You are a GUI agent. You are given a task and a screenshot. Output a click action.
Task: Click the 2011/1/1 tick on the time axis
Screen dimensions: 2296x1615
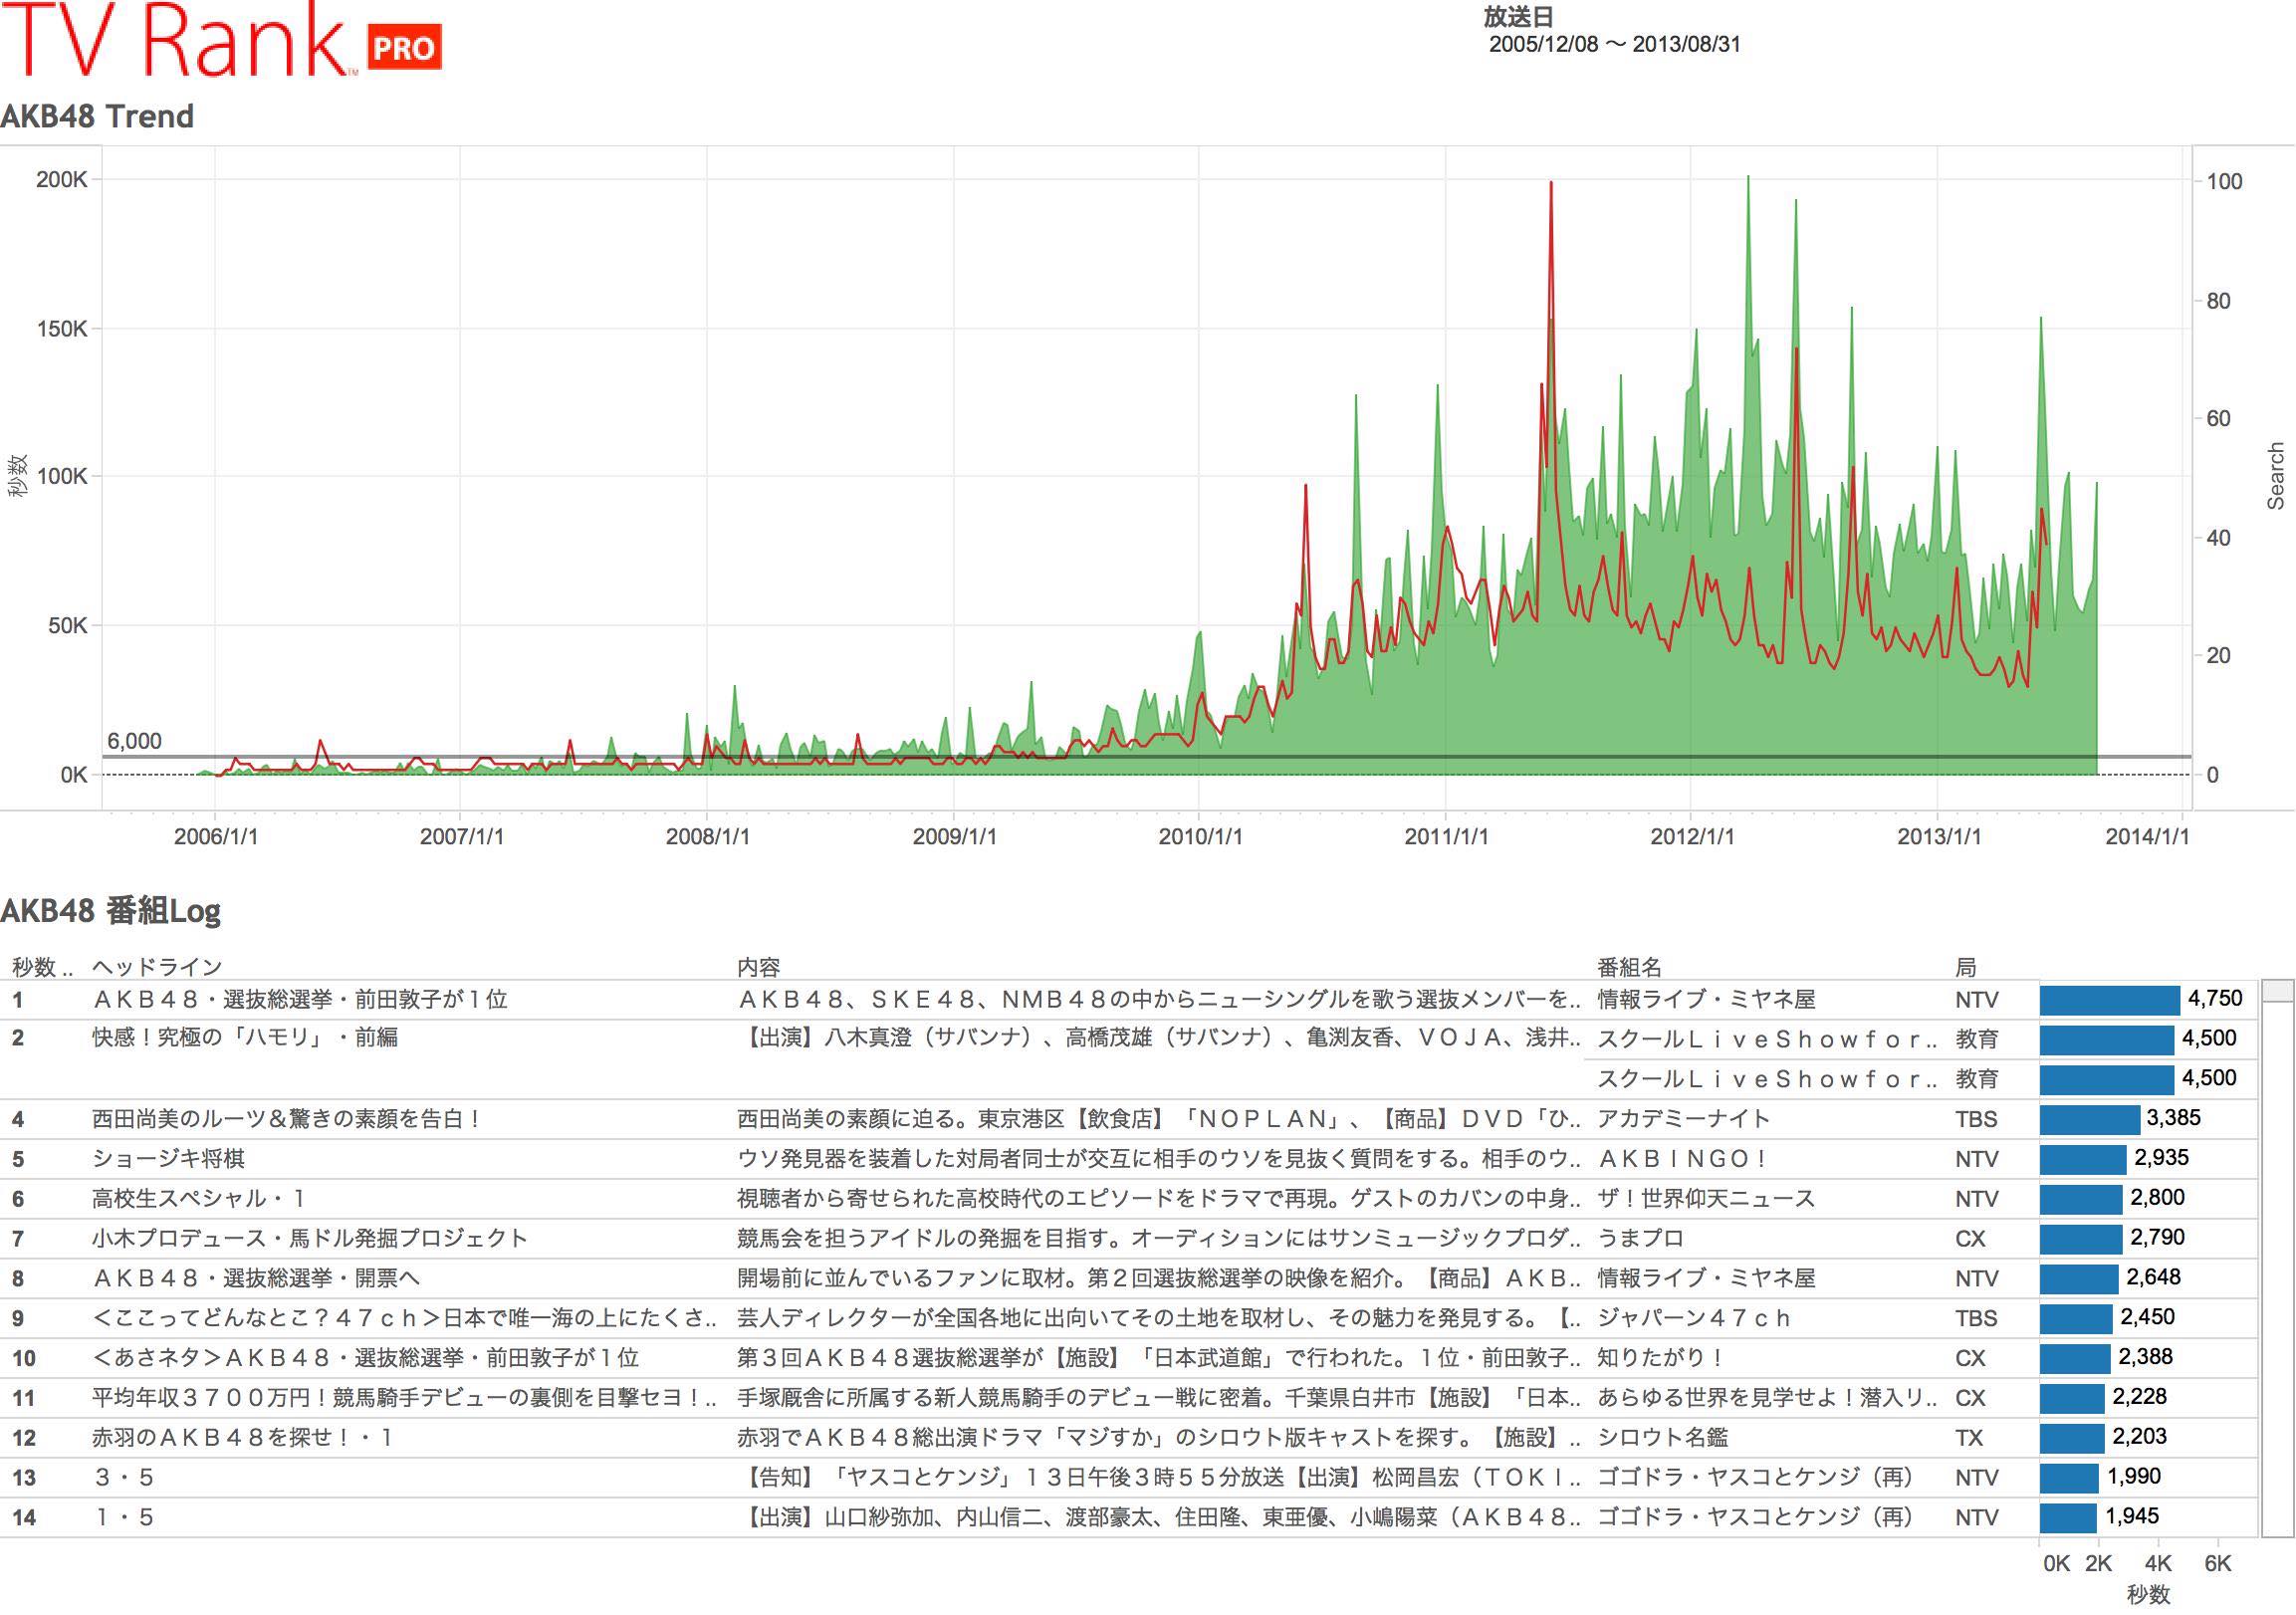pos(1446,837)
